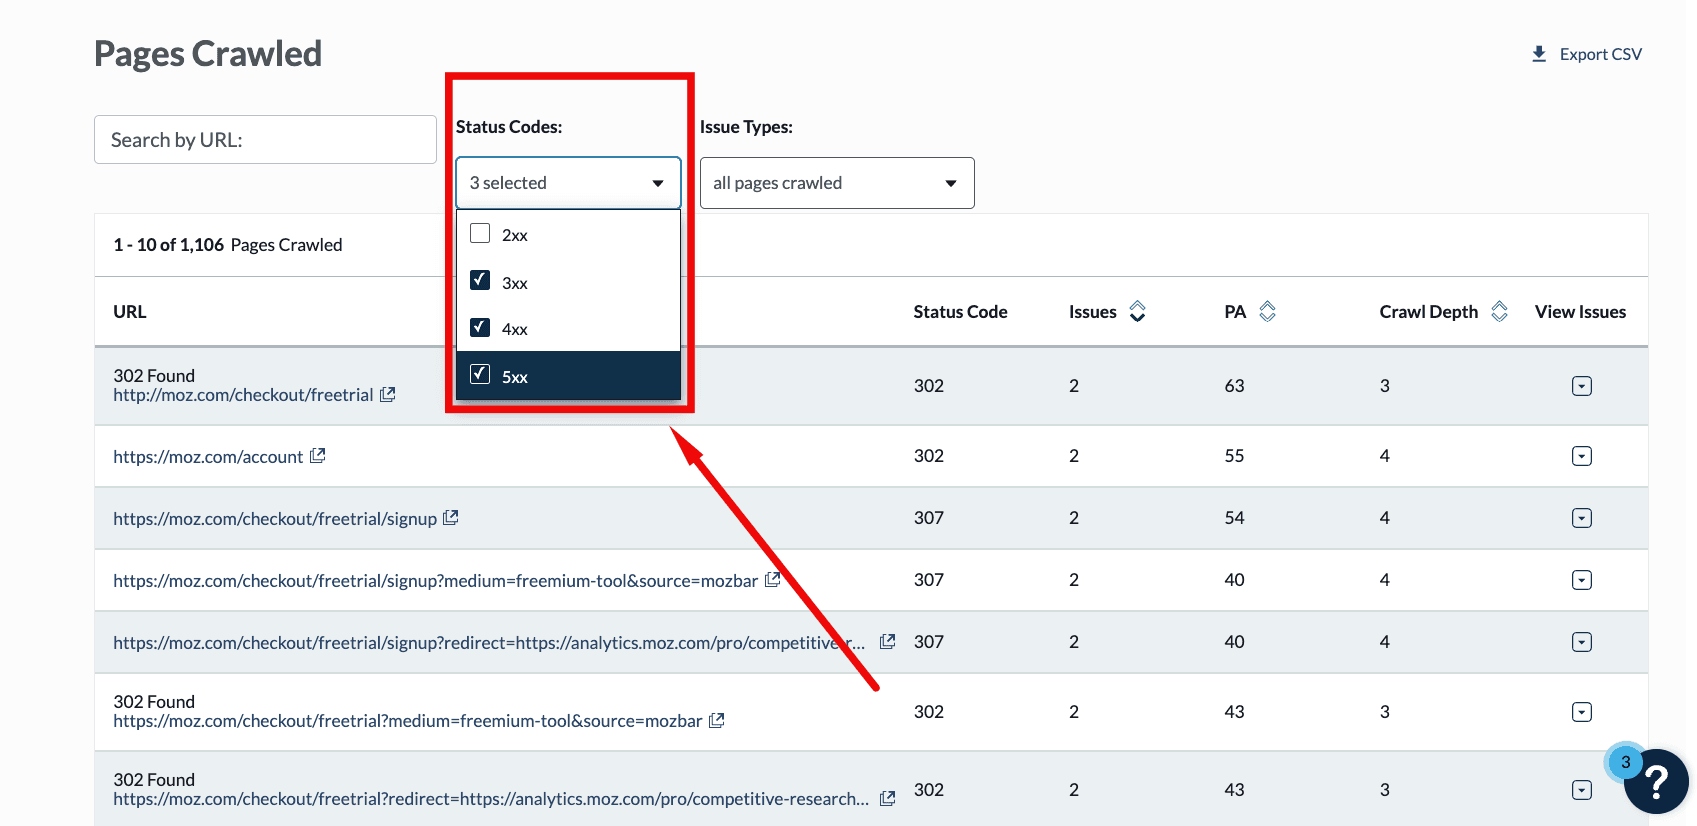1697x826 pixels.
Task: Open the help question mark widget
Action: click(x=1656, y=781)
